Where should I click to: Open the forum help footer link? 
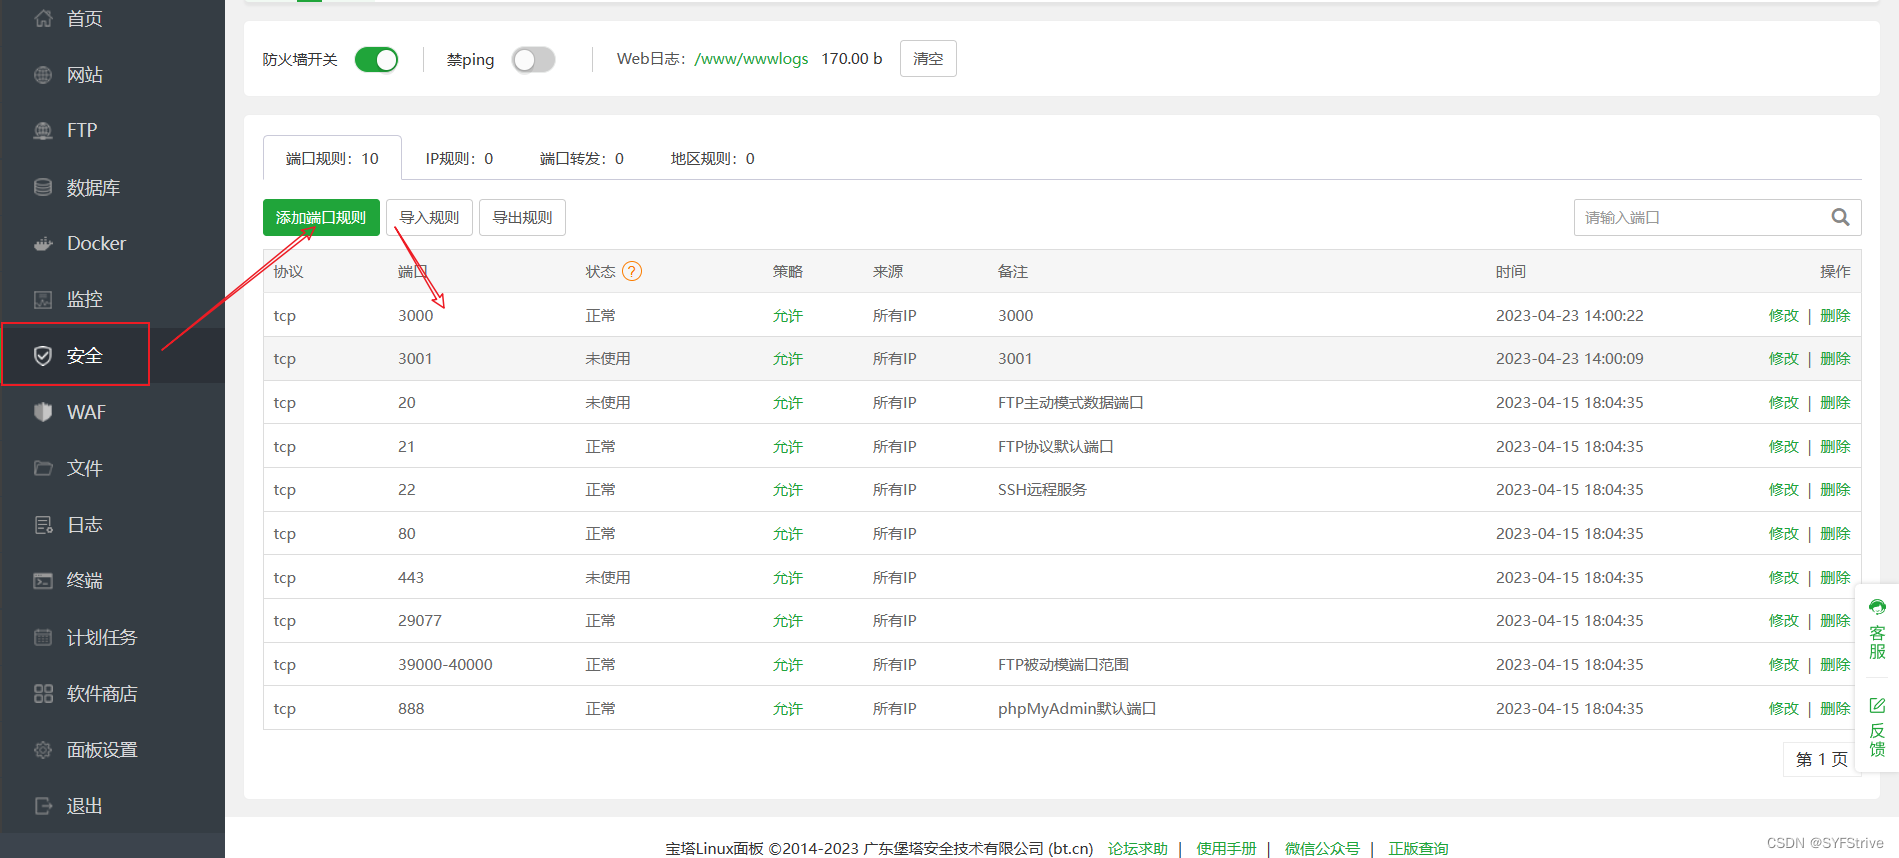pos(1137,848)
